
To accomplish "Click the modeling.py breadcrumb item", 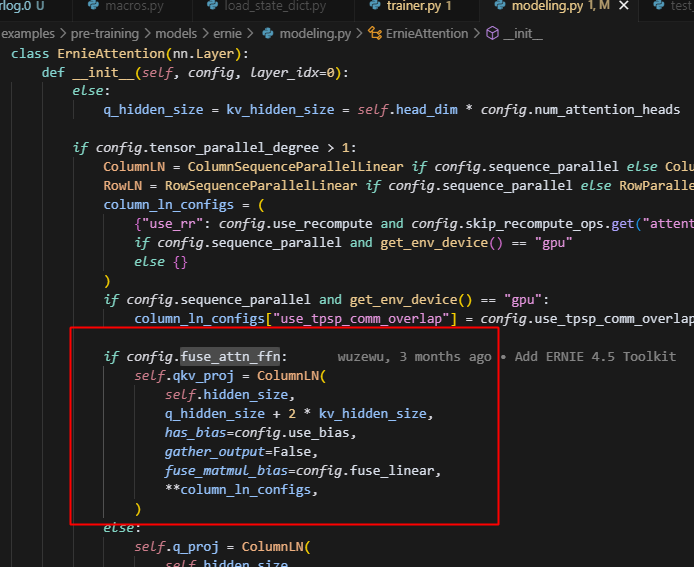I will pos(314,33).
